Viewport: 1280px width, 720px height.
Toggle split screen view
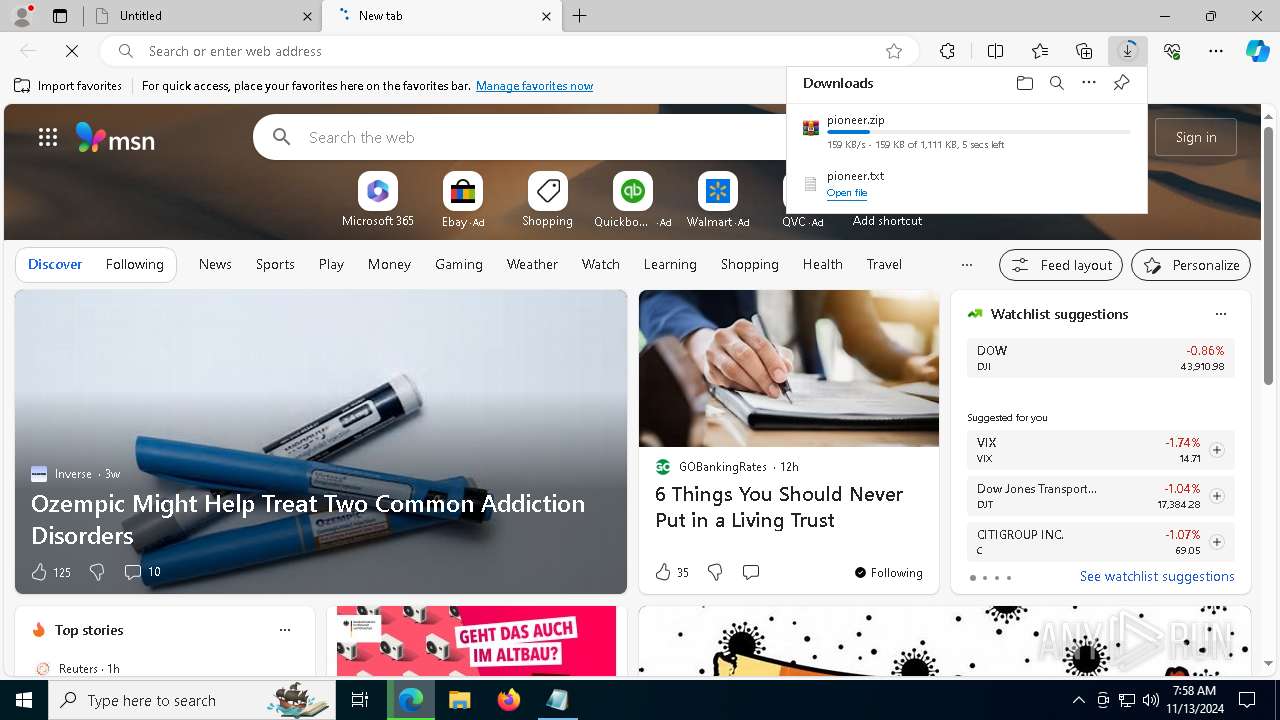(995, 51)
